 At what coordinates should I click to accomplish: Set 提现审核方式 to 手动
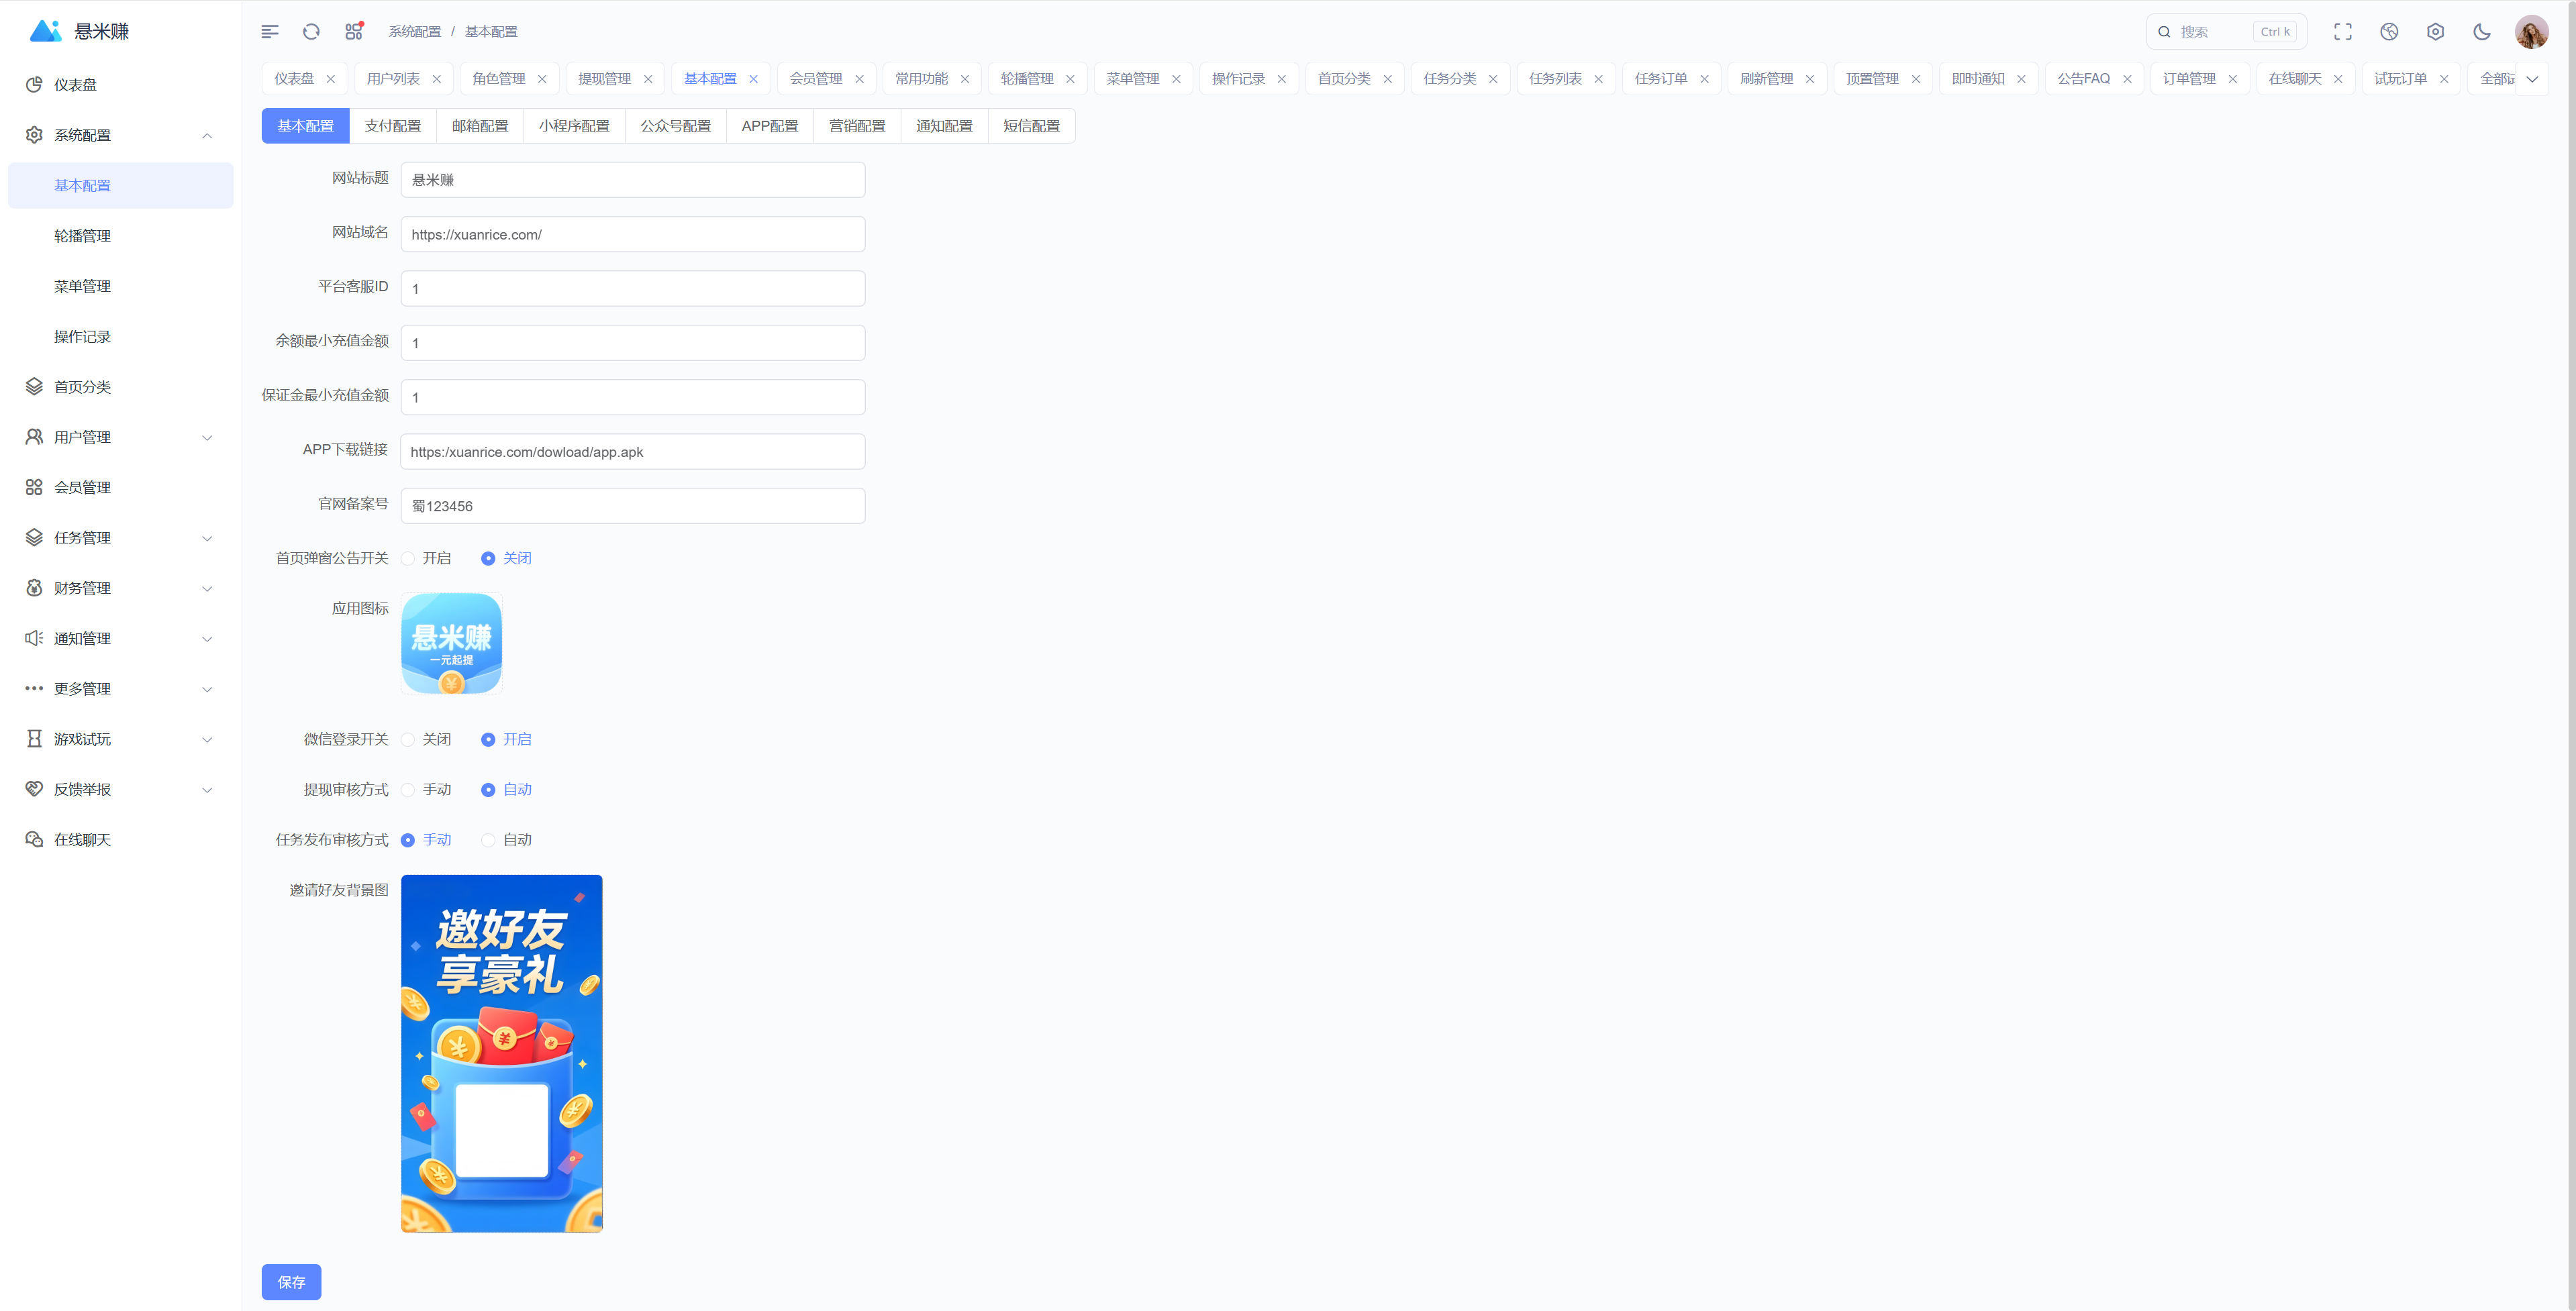coord(409,790)
